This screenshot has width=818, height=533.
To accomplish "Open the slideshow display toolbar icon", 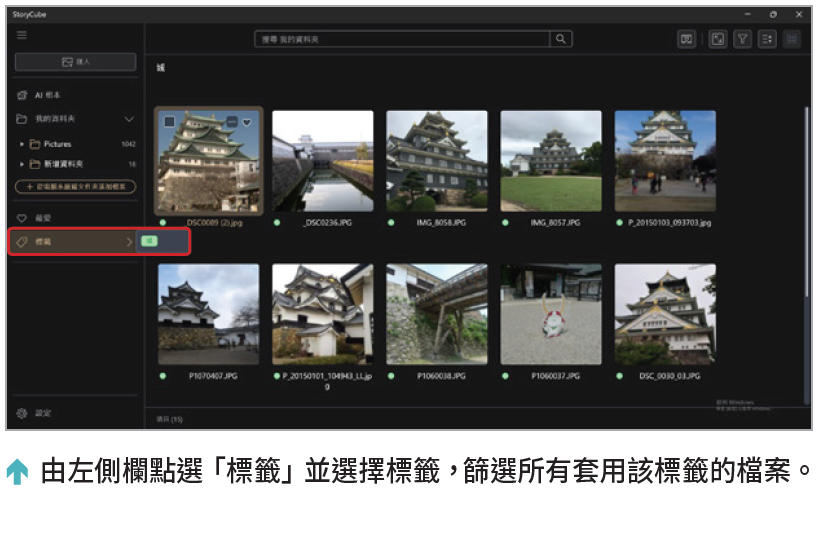I will (x=687, y=39).
